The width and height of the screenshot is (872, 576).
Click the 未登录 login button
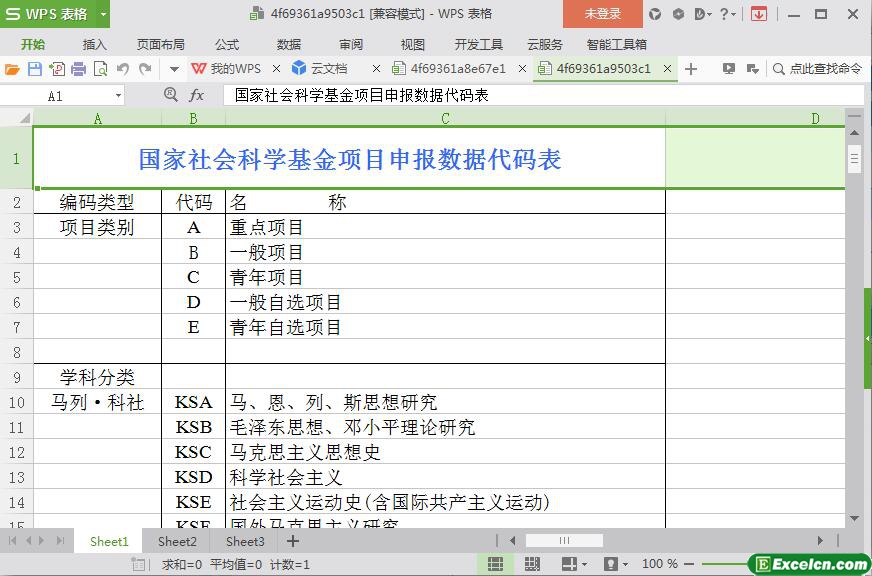point(602,14)
